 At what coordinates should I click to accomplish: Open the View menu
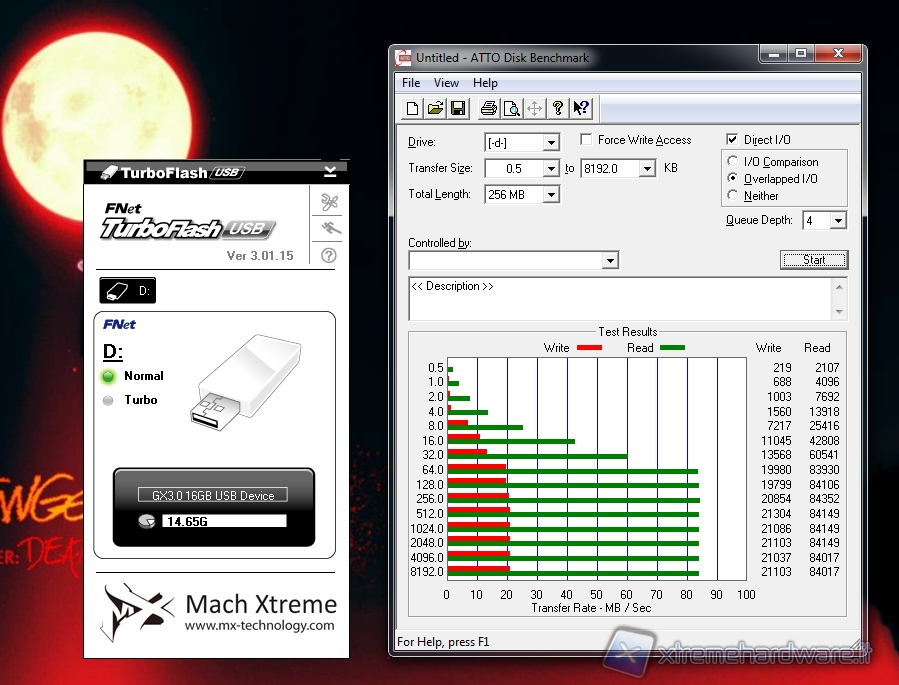pyautogui.click(x=446, y=83)
